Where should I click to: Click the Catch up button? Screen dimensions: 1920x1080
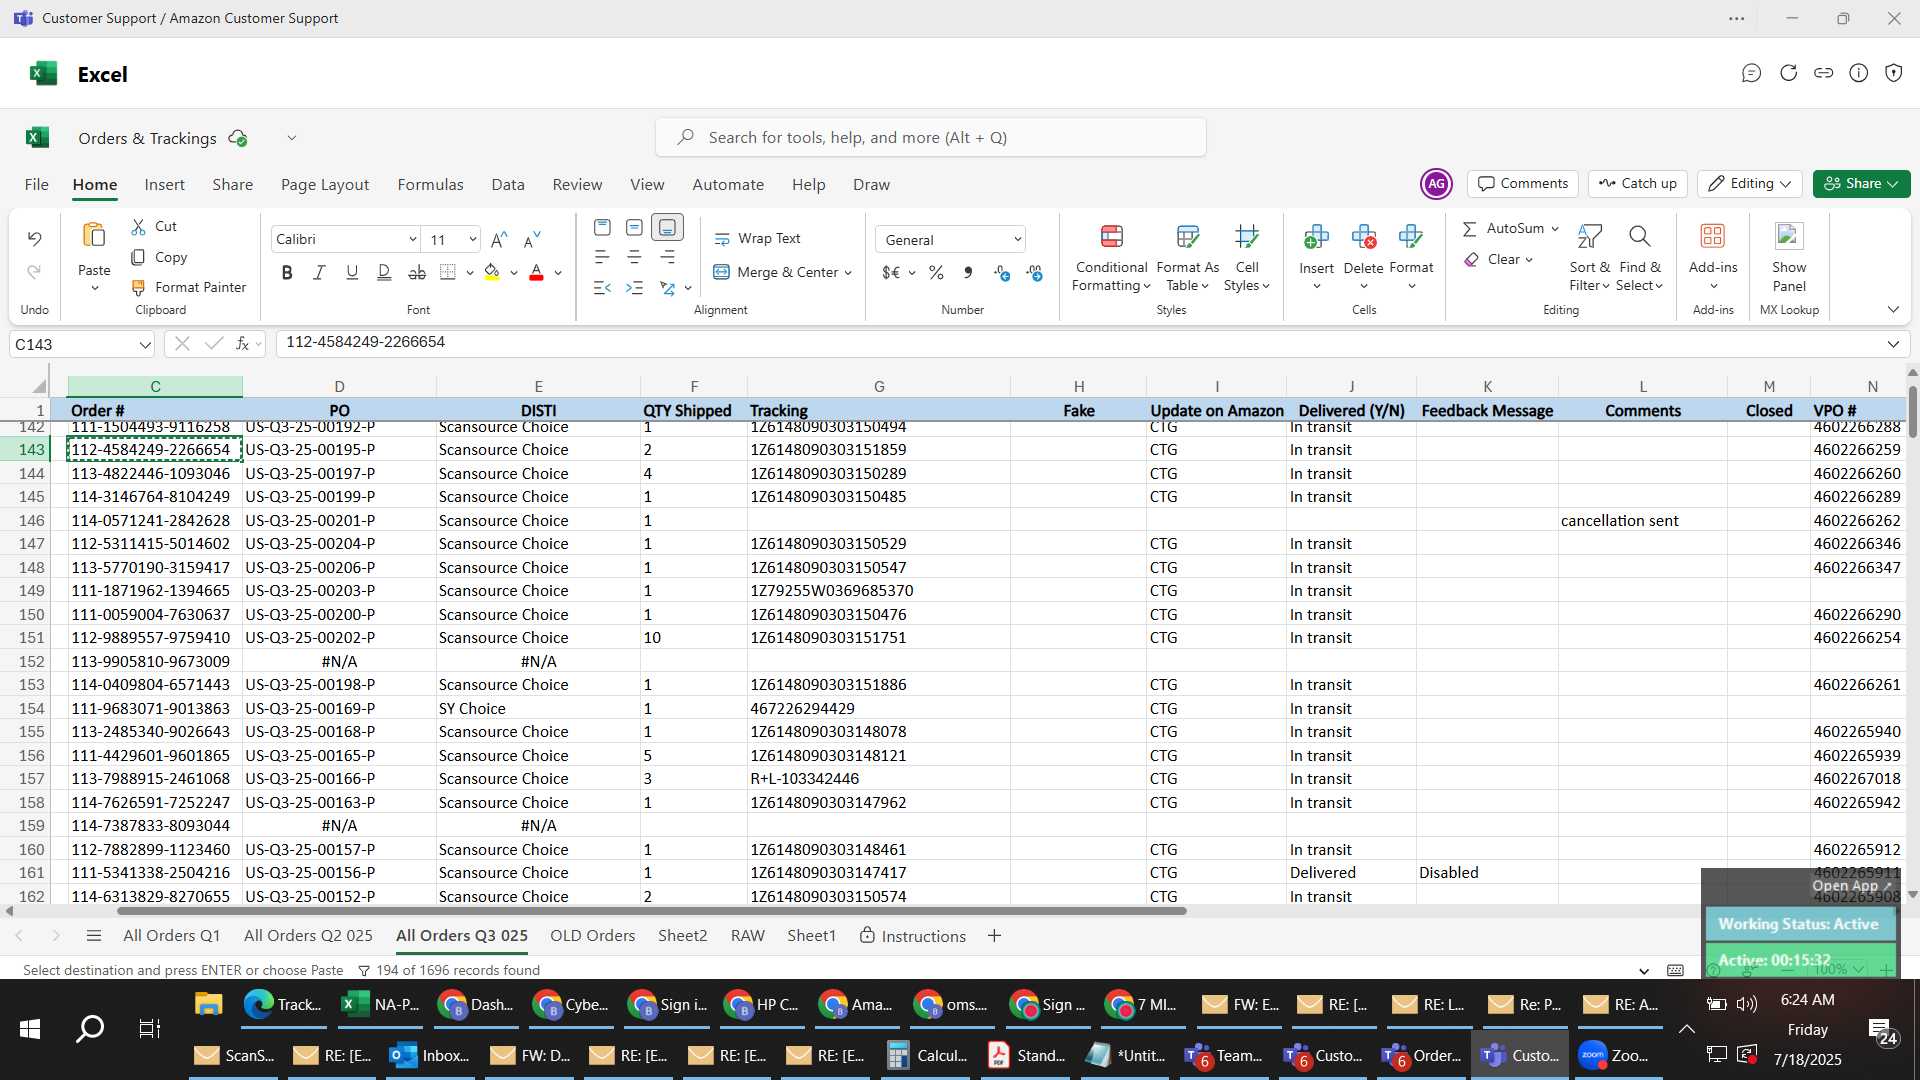pyautogui.click(x=1637, y=184)
